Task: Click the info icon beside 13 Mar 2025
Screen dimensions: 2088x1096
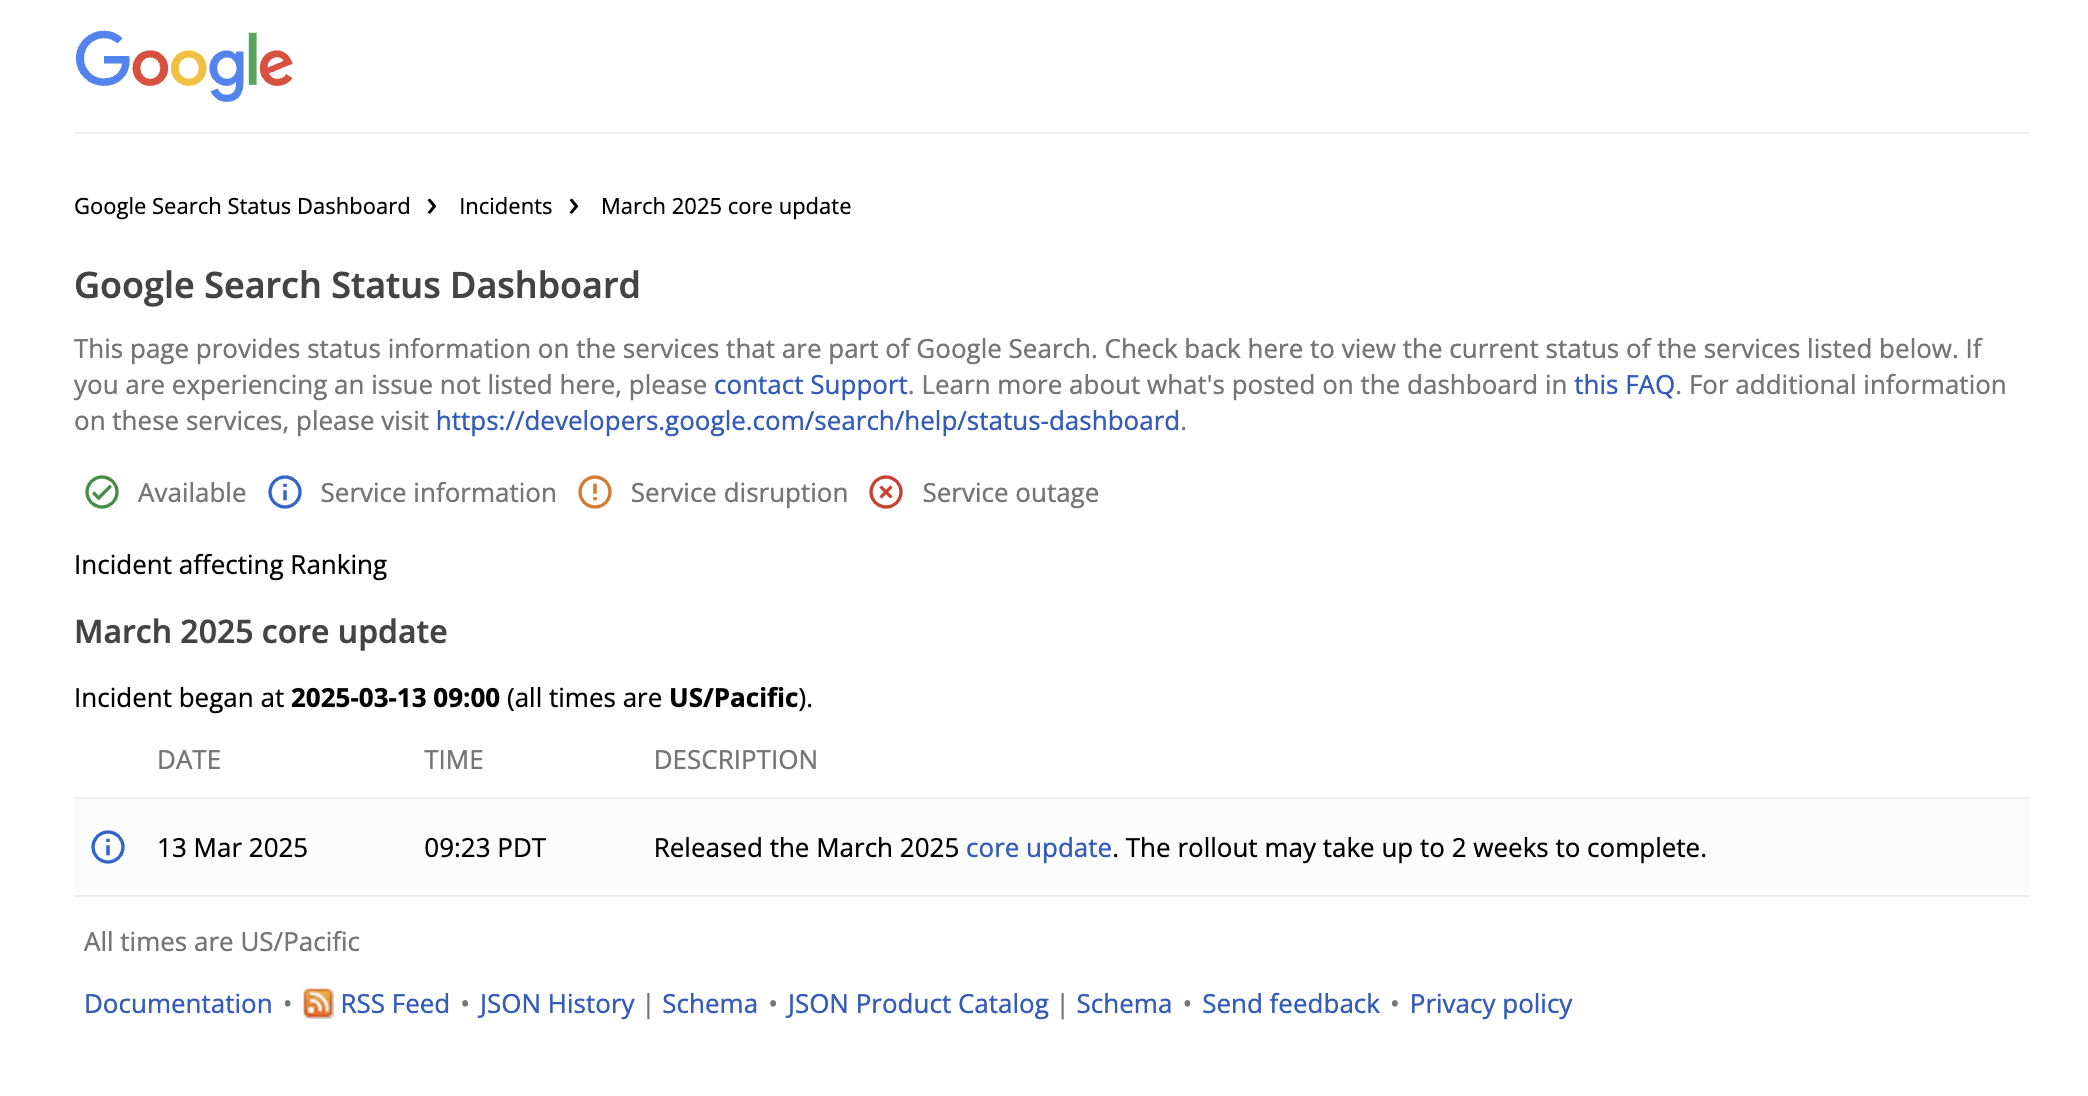Action: 108,847
